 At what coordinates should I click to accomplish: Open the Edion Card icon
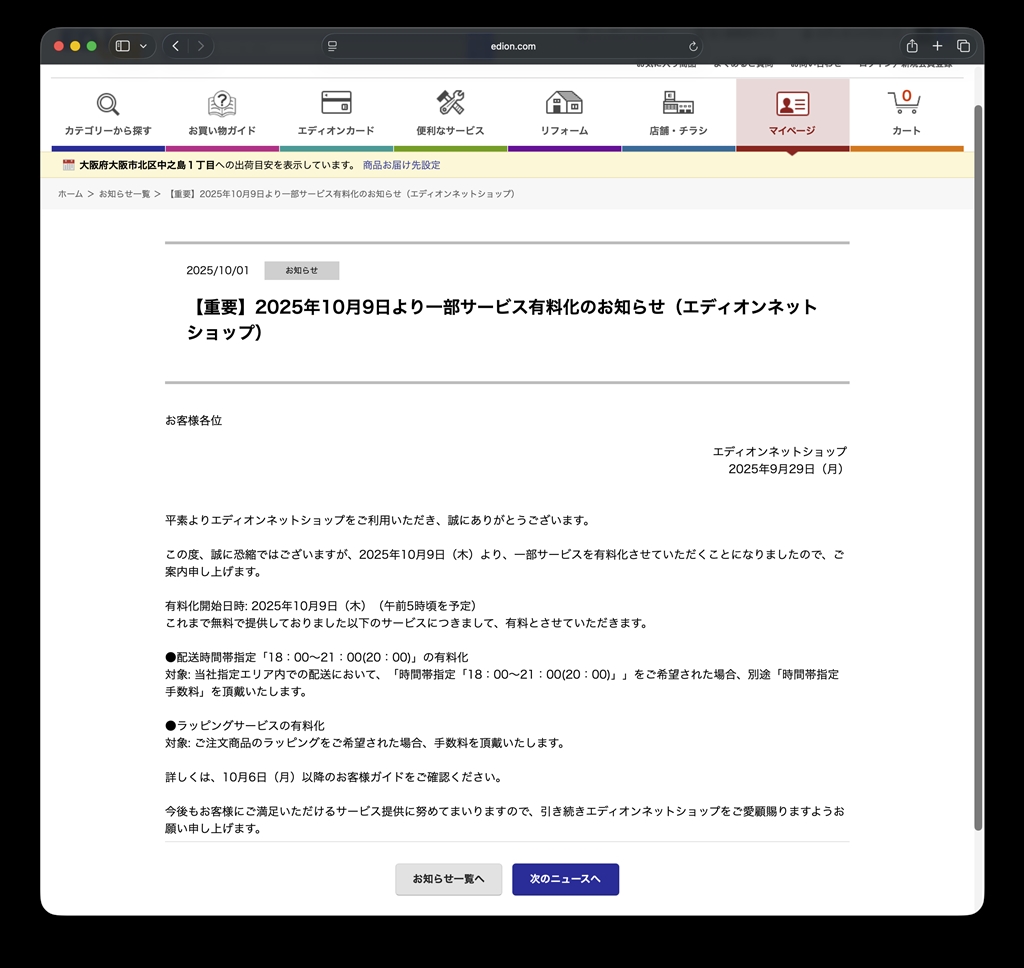336,103
